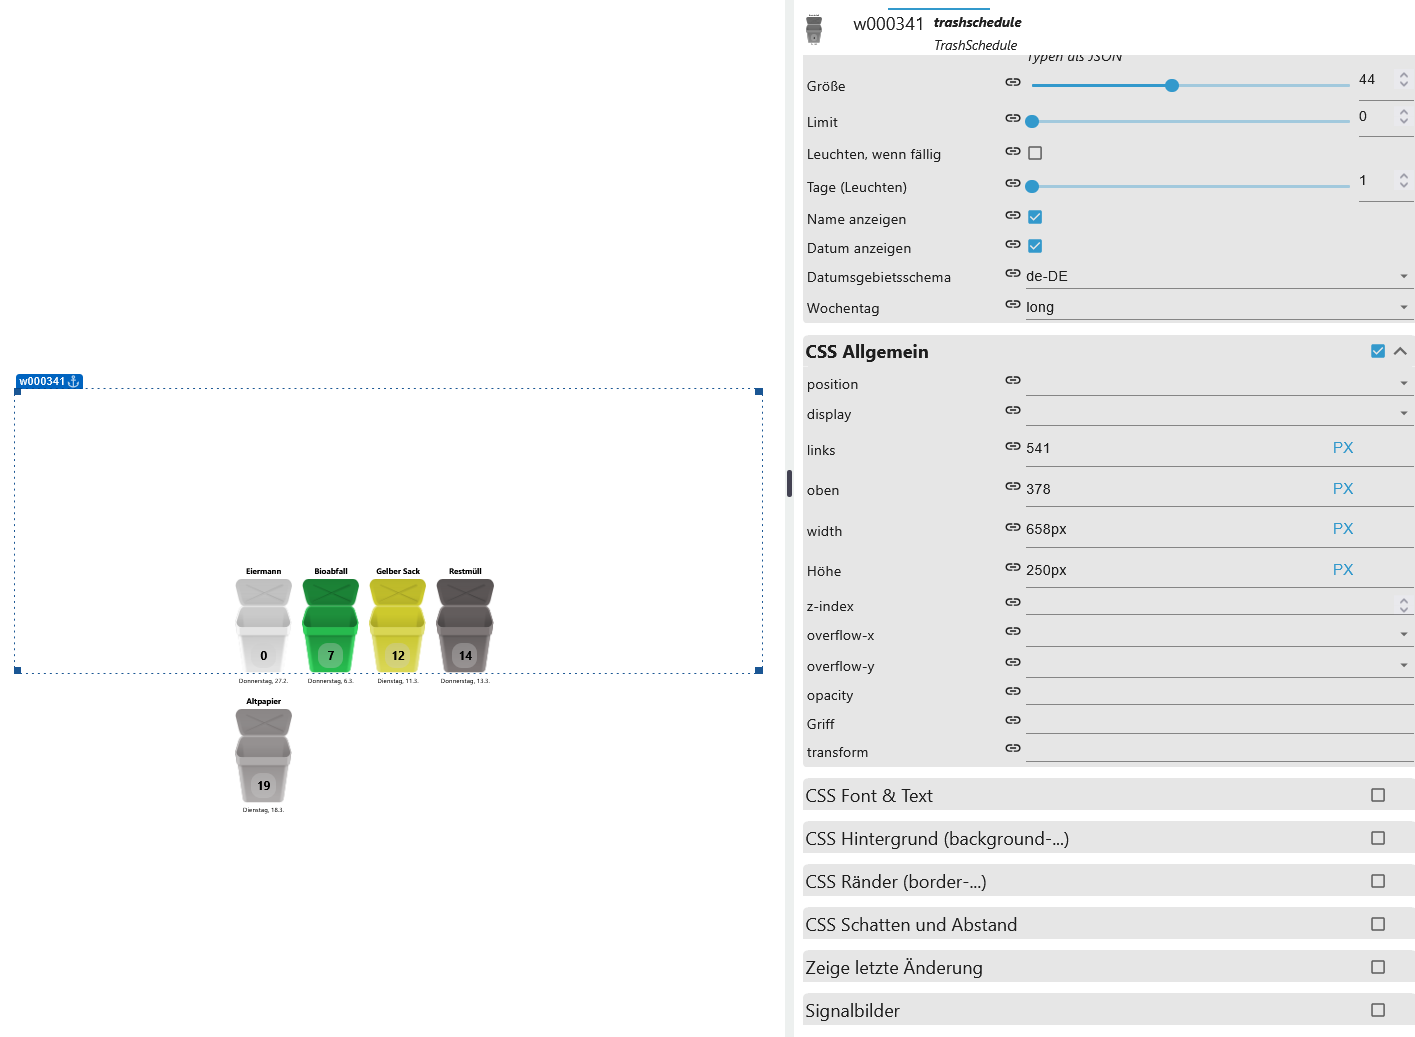
Task: Click link icon for width property
Action: pos(1013,527)
